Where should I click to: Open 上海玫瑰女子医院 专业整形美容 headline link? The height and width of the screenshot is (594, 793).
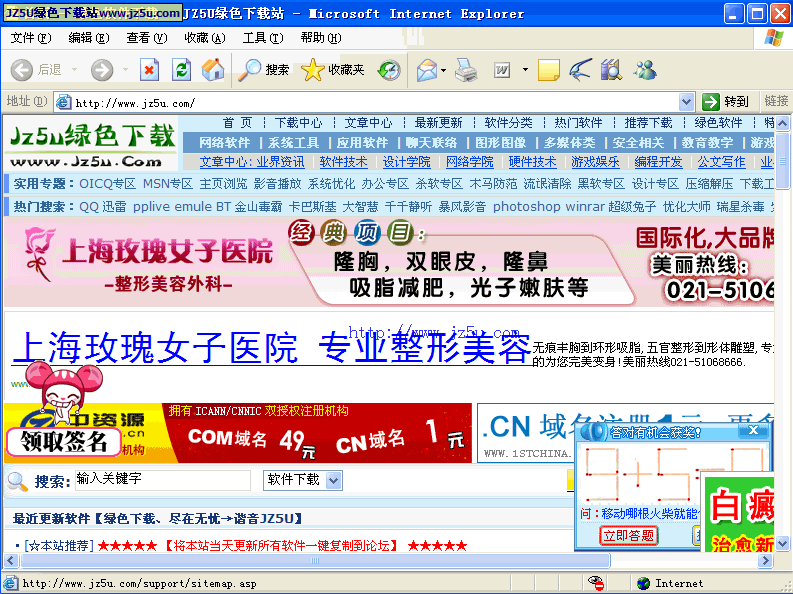(272, 348)
